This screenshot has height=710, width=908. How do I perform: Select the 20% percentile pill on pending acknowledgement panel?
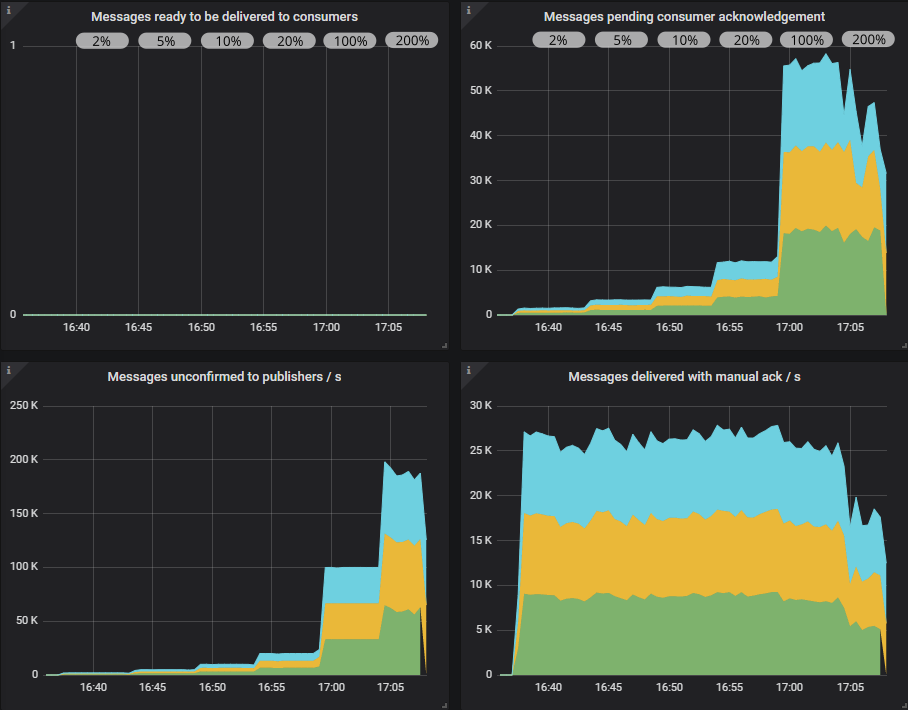745,39
